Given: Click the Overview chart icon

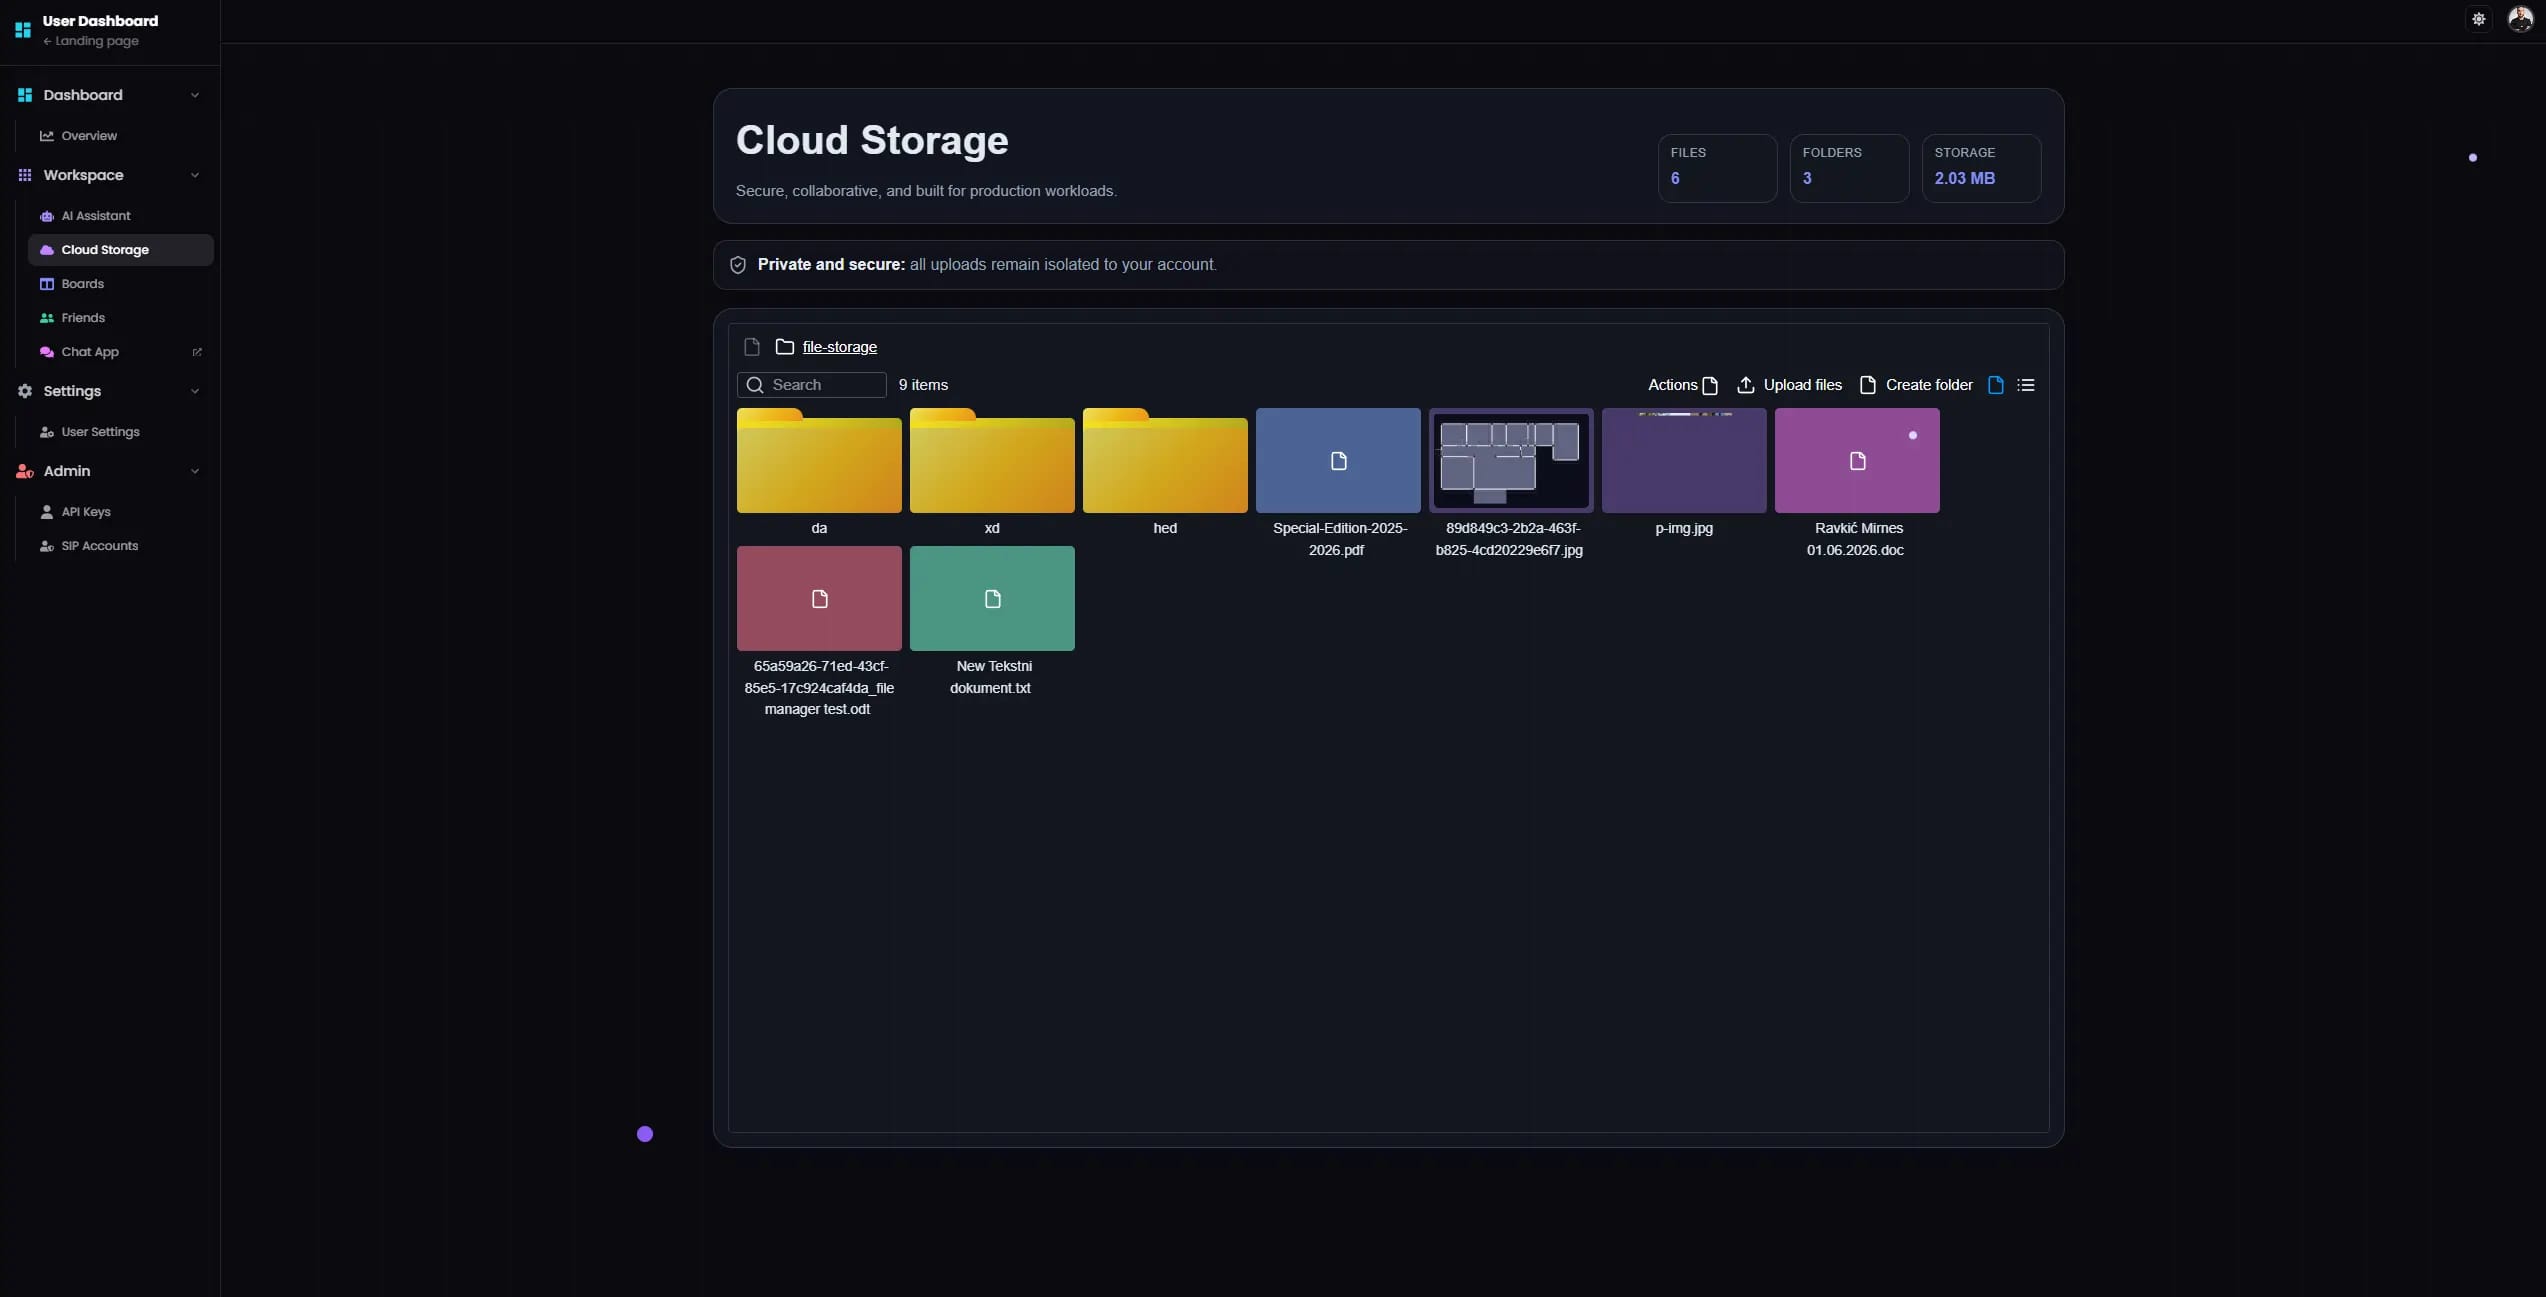Looking at the screenshot, I should (47, 136).
